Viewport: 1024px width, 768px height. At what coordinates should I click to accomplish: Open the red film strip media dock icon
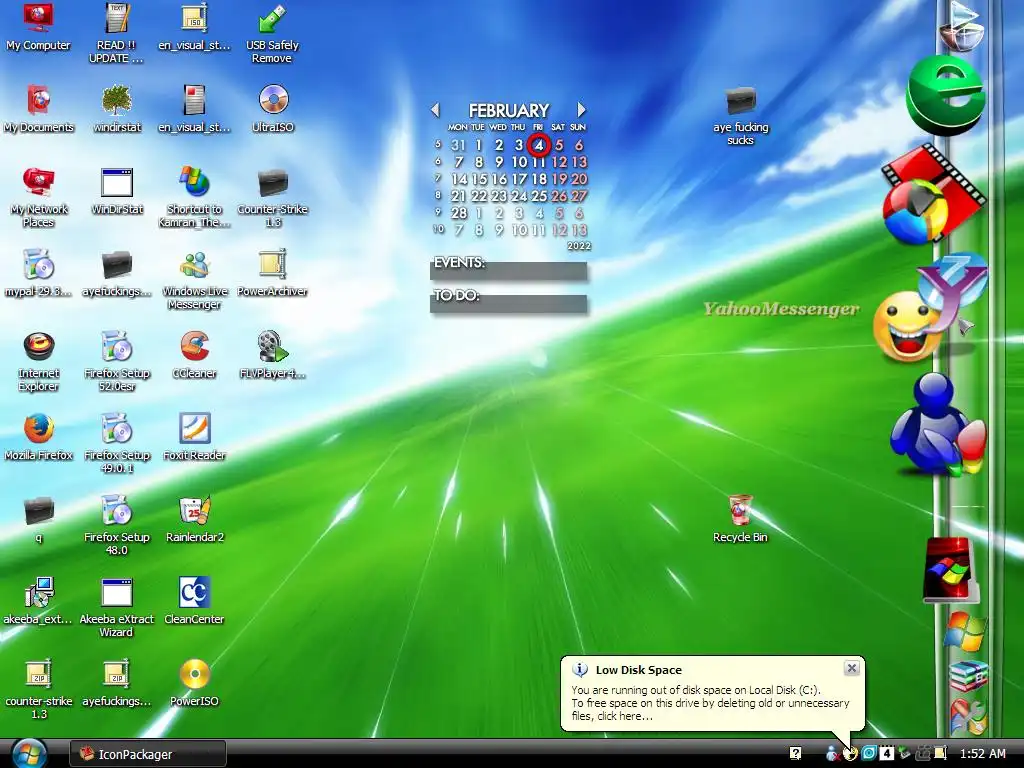tap(933, 194)
